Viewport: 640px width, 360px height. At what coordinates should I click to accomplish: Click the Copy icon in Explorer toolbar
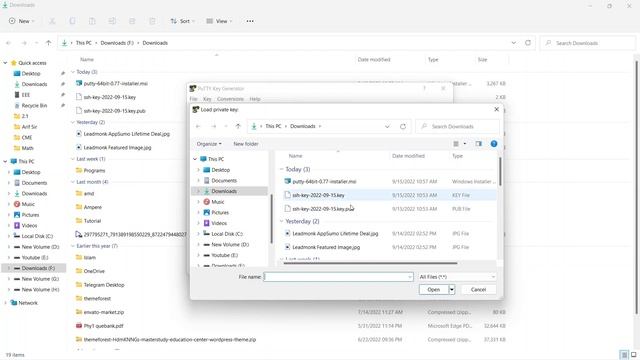[72, 21]
